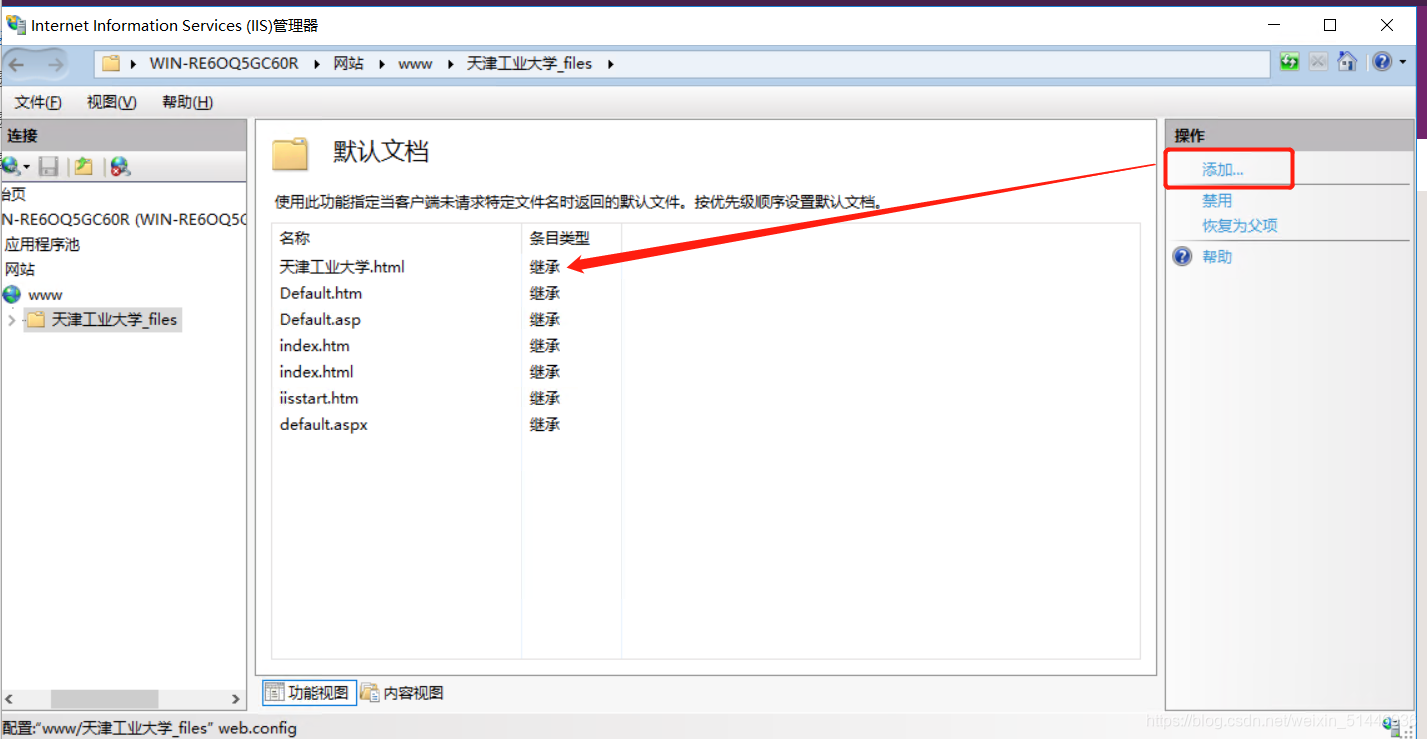Click the Stop icon in address toolbar
Image resolution: width=1427 pixels, height=739 pixels.
coord(1319,62)
